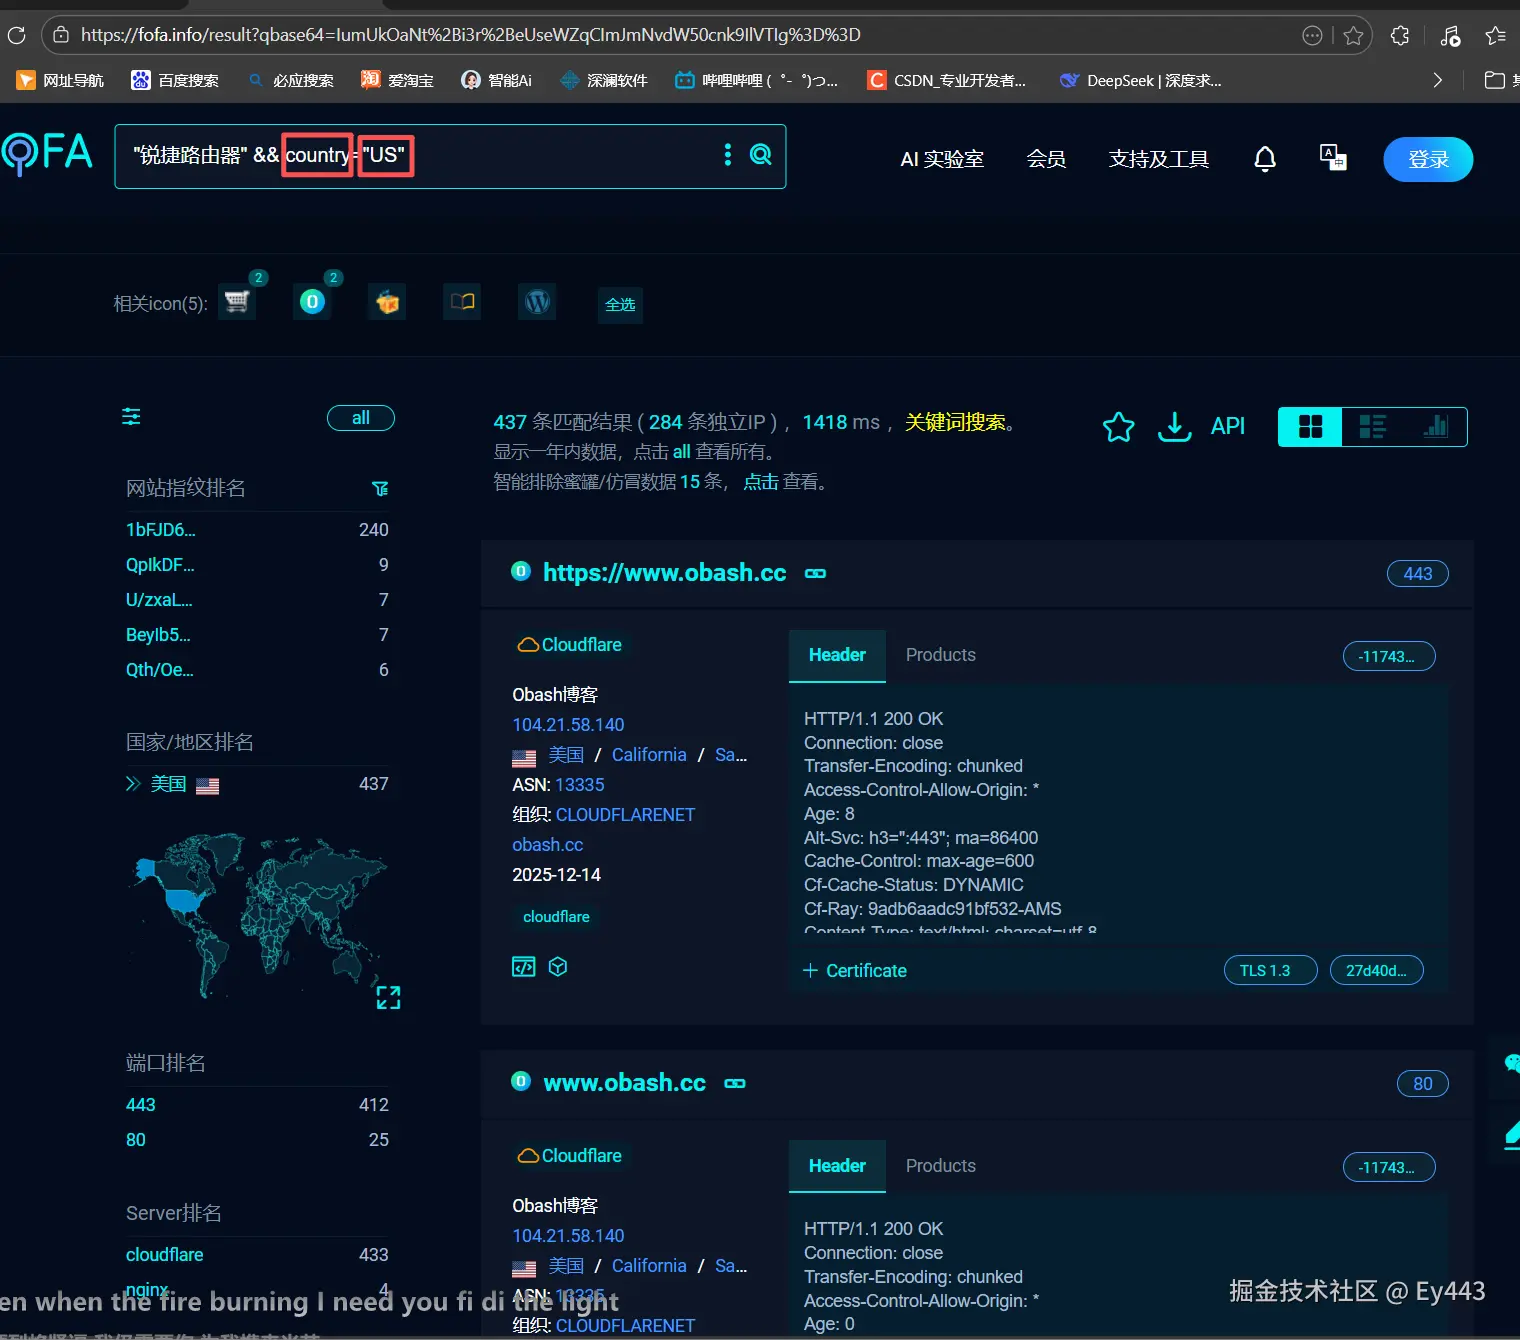Open www.obash.cc second result link
The height and width of the screenshot is (1340, 1520).
click(x=624, y=1083)
